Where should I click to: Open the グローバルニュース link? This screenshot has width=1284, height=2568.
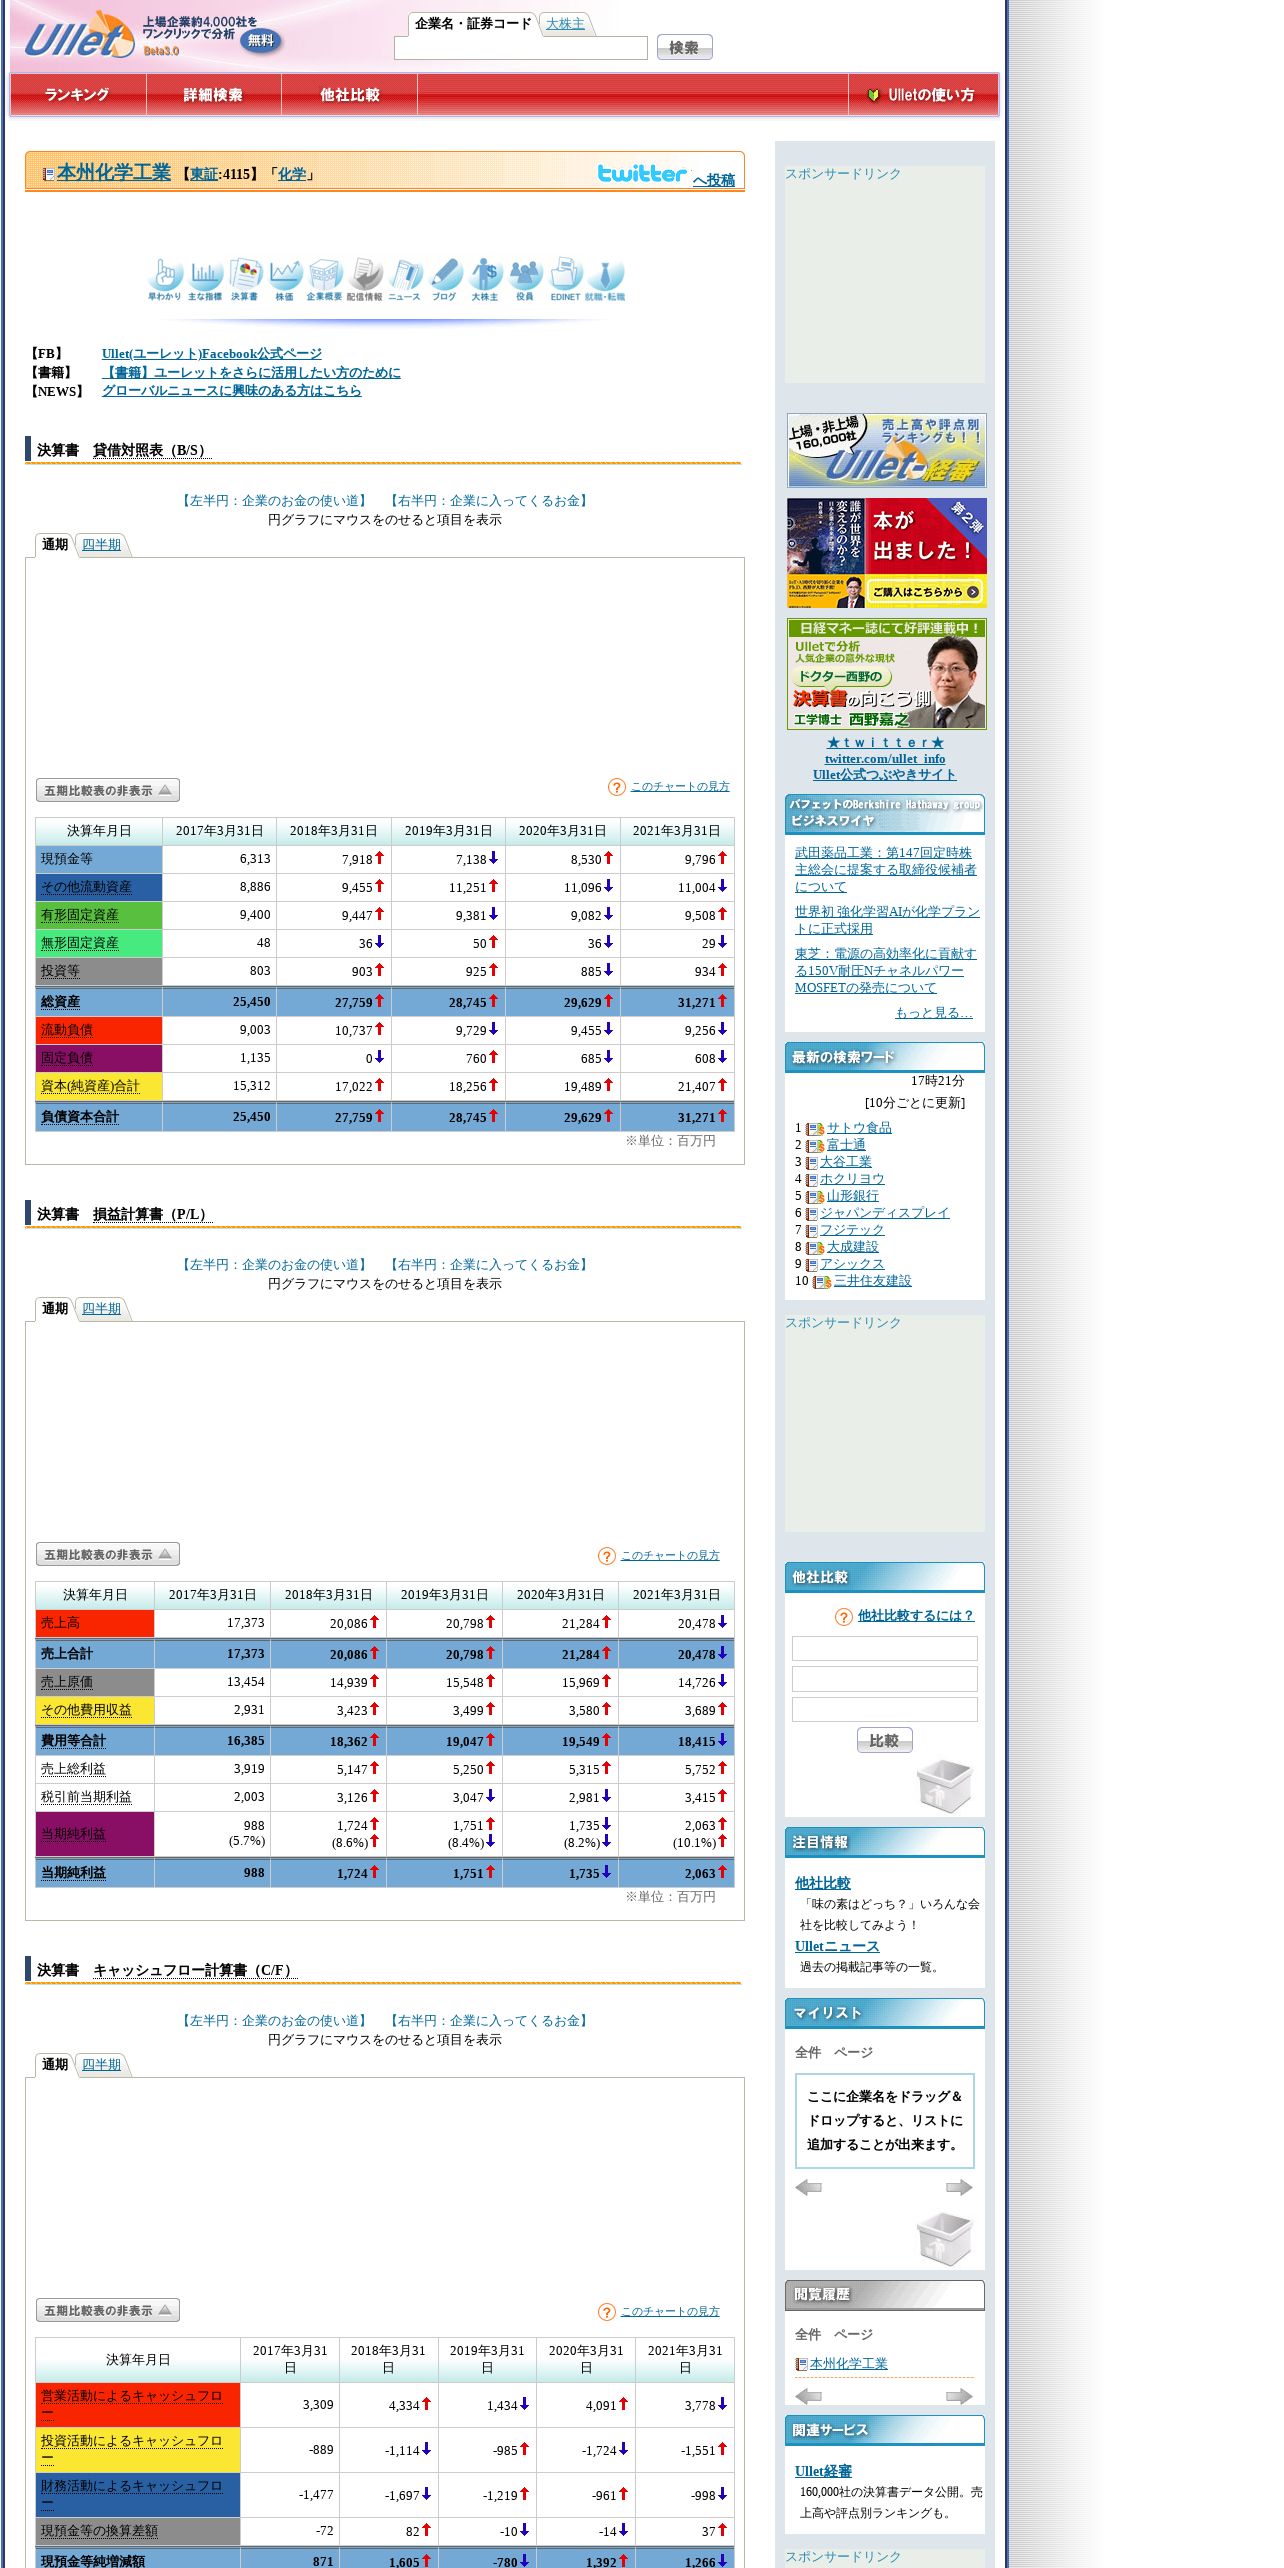[x=232, y=391]
